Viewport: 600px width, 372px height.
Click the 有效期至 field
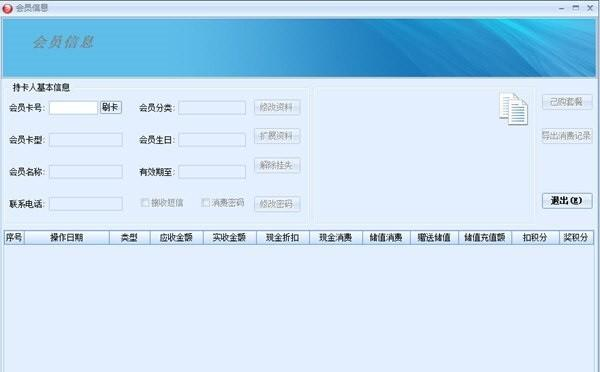pos(212,172)
